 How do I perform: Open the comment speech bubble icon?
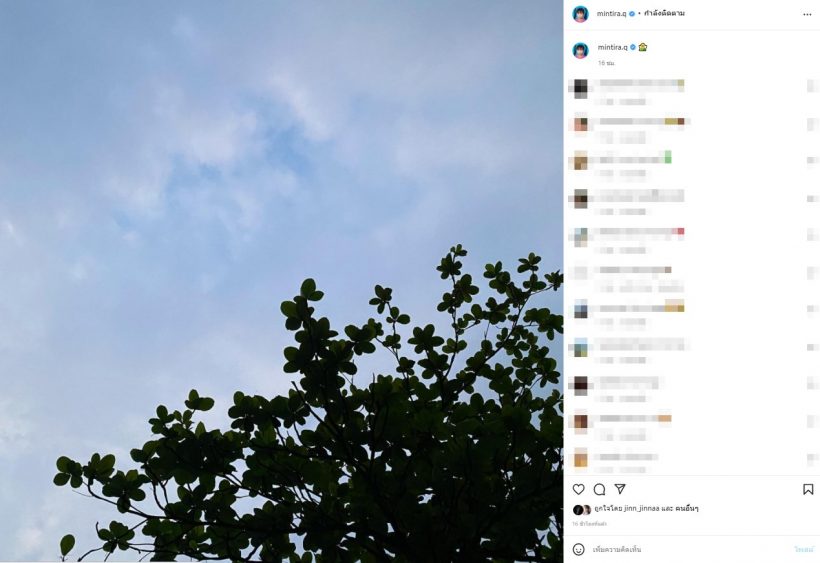coord(599,489)
